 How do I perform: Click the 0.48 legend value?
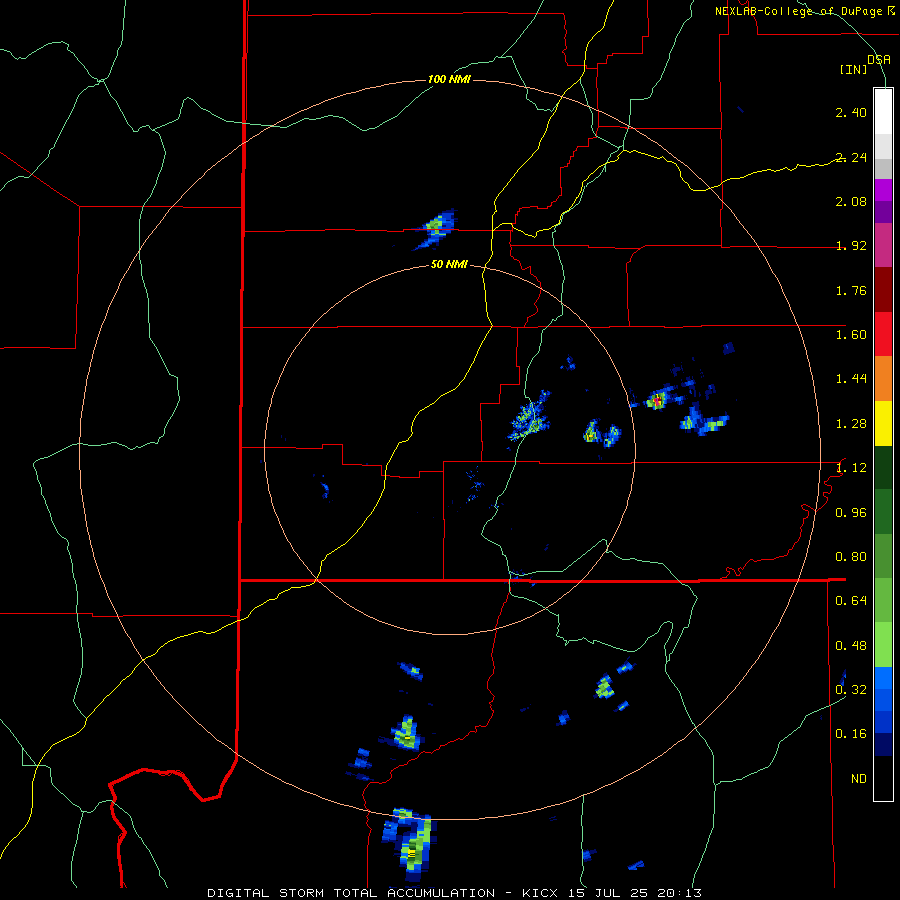tap(851, 646)
